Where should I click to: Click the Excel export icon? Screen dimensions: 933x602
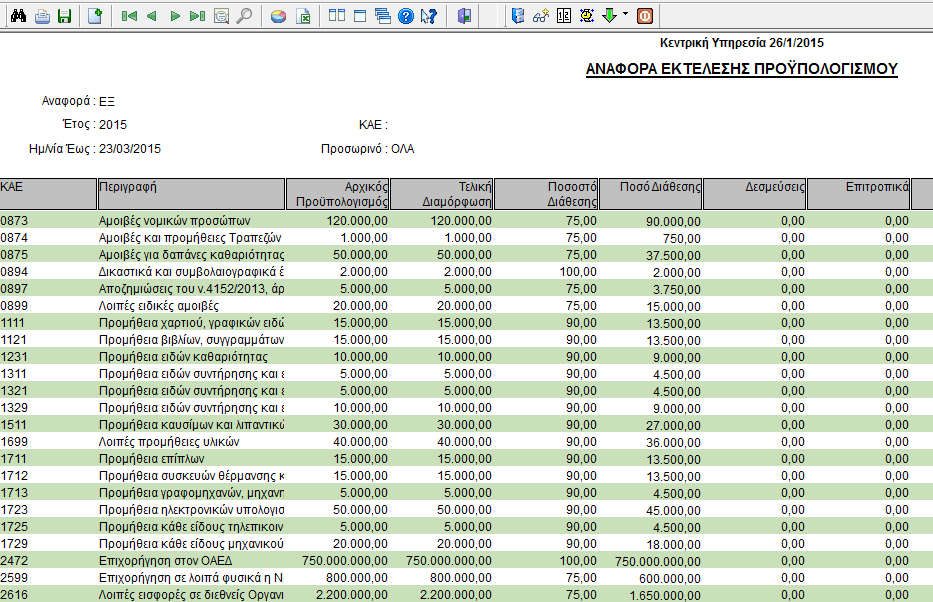303,16
